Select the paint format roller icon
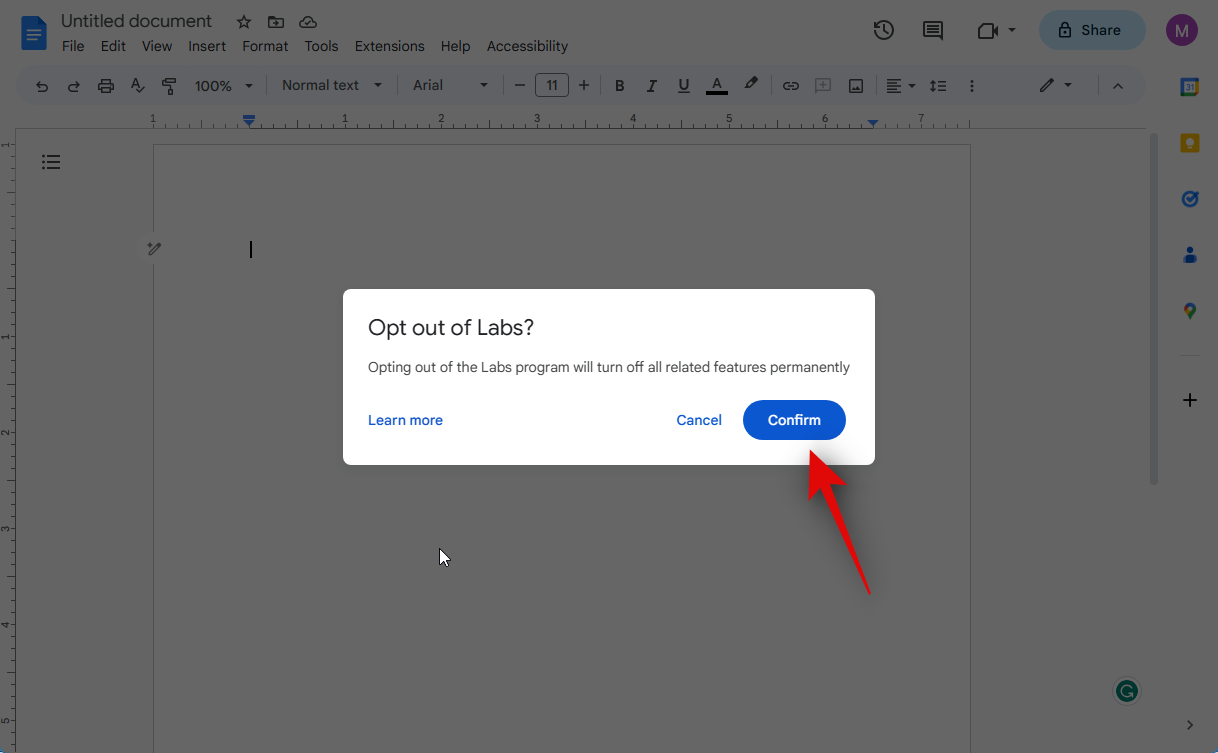Viewport: 1218px width, 753px height. [x=169, y=86]
